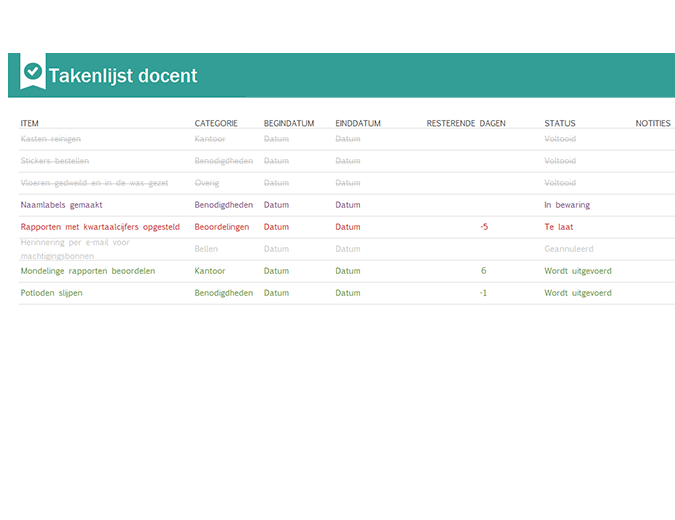Click begin date of Naamlabels gemaakt row

[x=276, y=205]
